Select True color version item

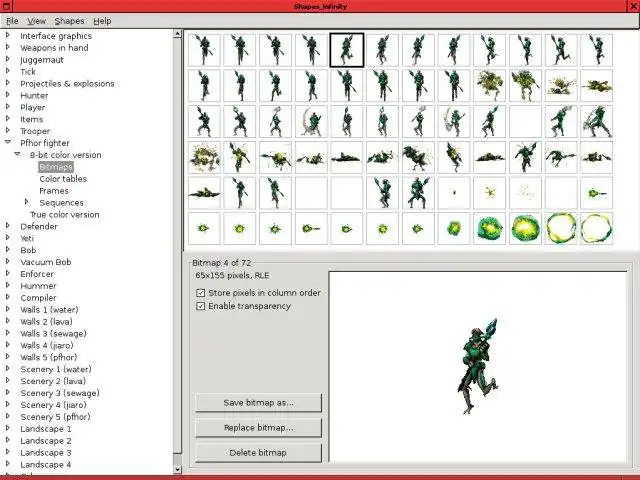tap(64, 215)
